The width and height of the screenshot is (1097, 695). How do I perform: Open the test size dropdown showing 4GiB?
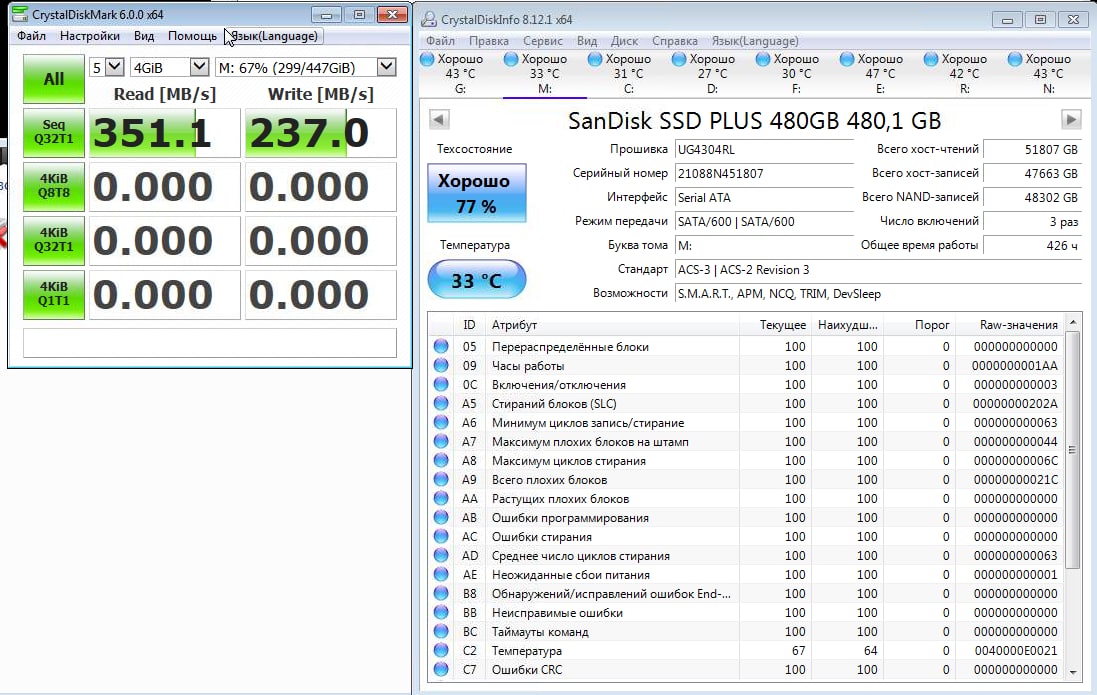point(170,67)
